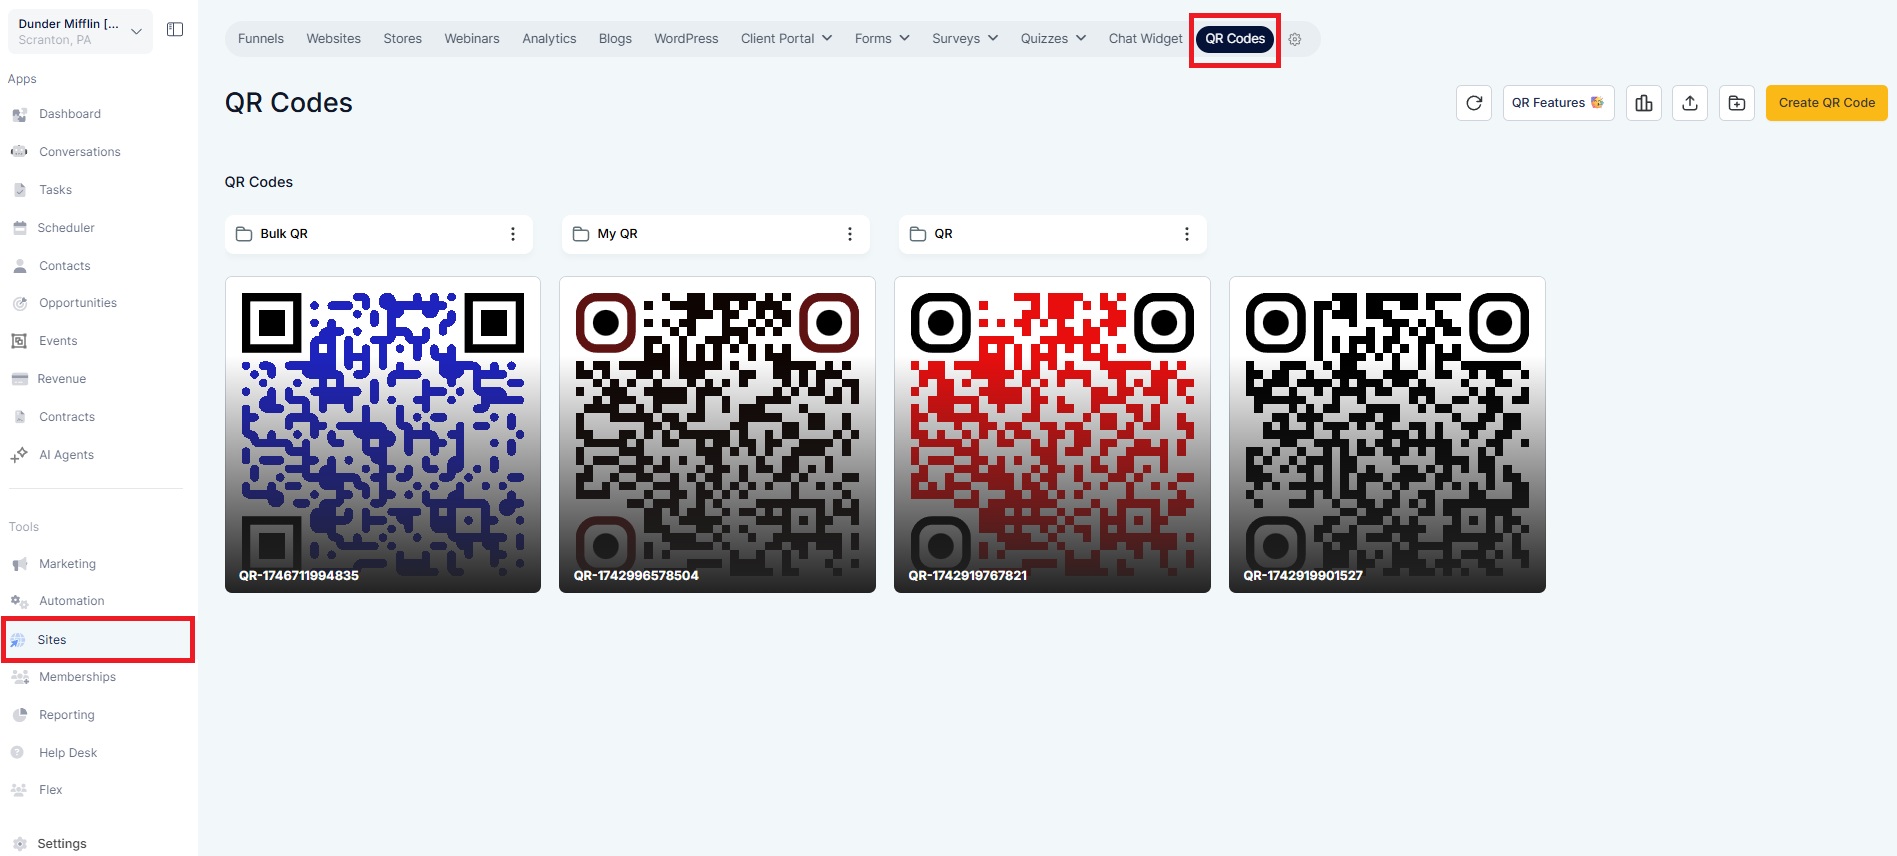The image size is (1897, 856).
Task: Select the QR Codes tab
Action: click(x=1235, y=39)
